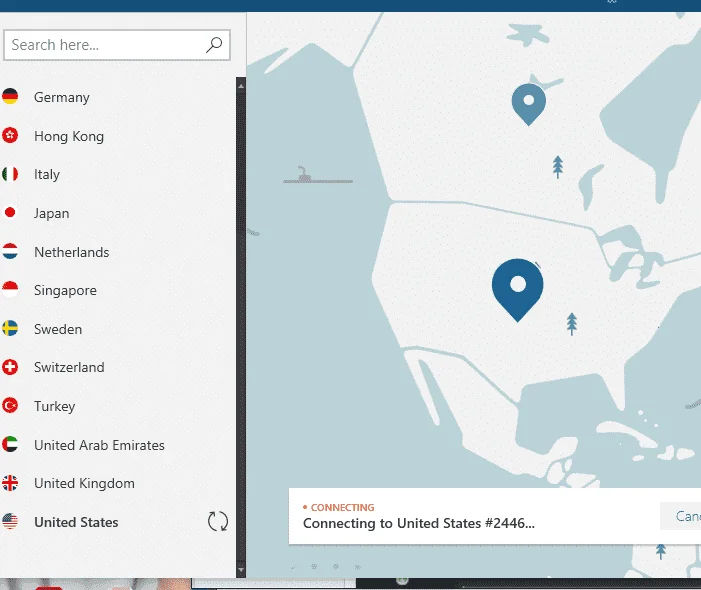The image size is (701, 590).
Task: Select Hong Kong in the country list
Action: click(69, 136)
